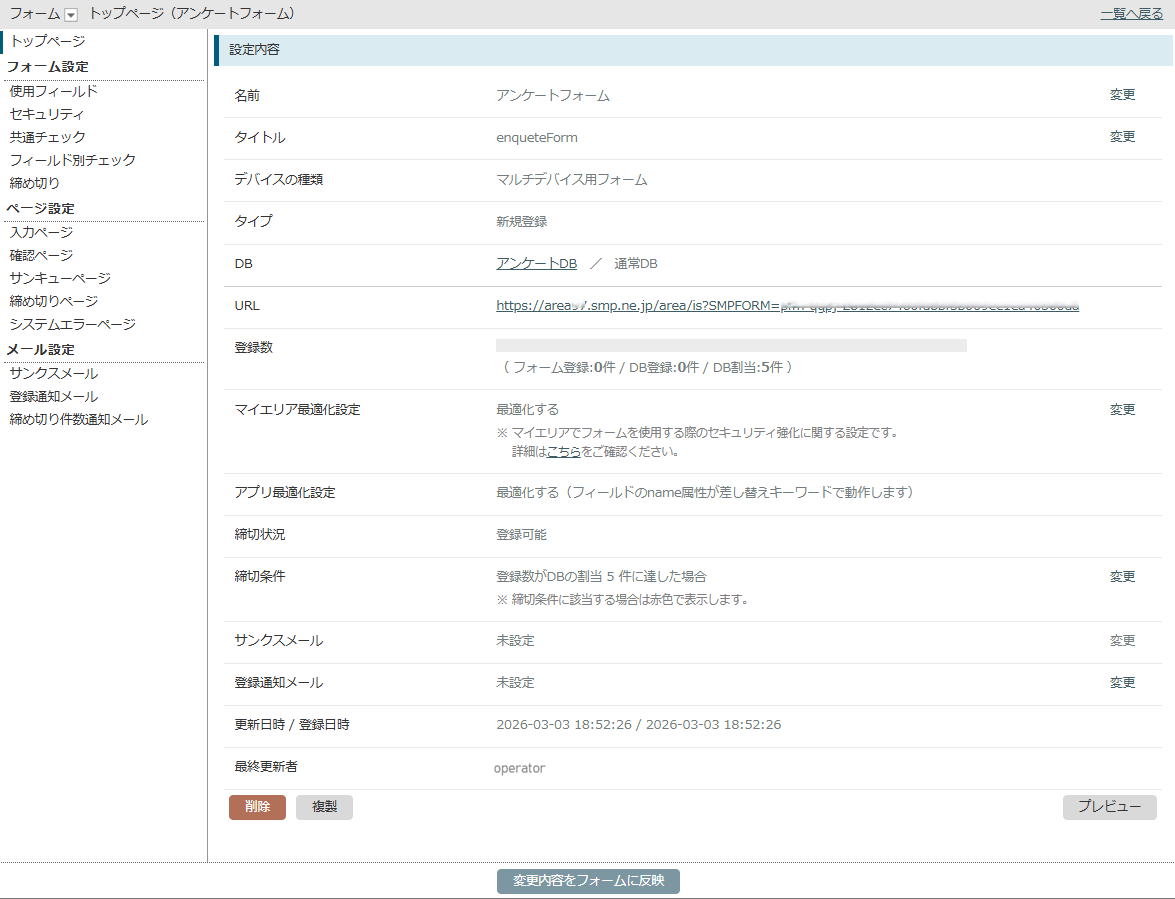This screenshot has width=1175, height=899.
Task: Click 一覧へ戻る link
Action: (x=1131, y=14)
